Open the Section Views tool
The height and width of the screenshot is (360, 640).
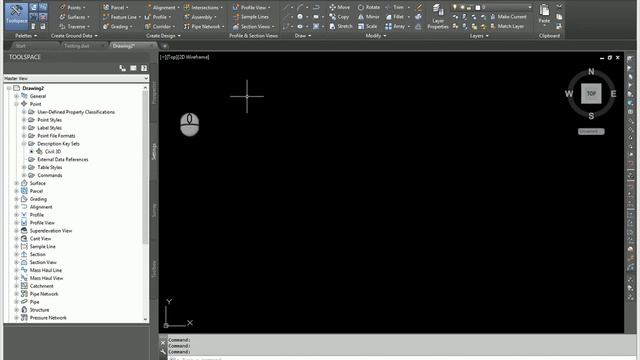tap(253, 27)
